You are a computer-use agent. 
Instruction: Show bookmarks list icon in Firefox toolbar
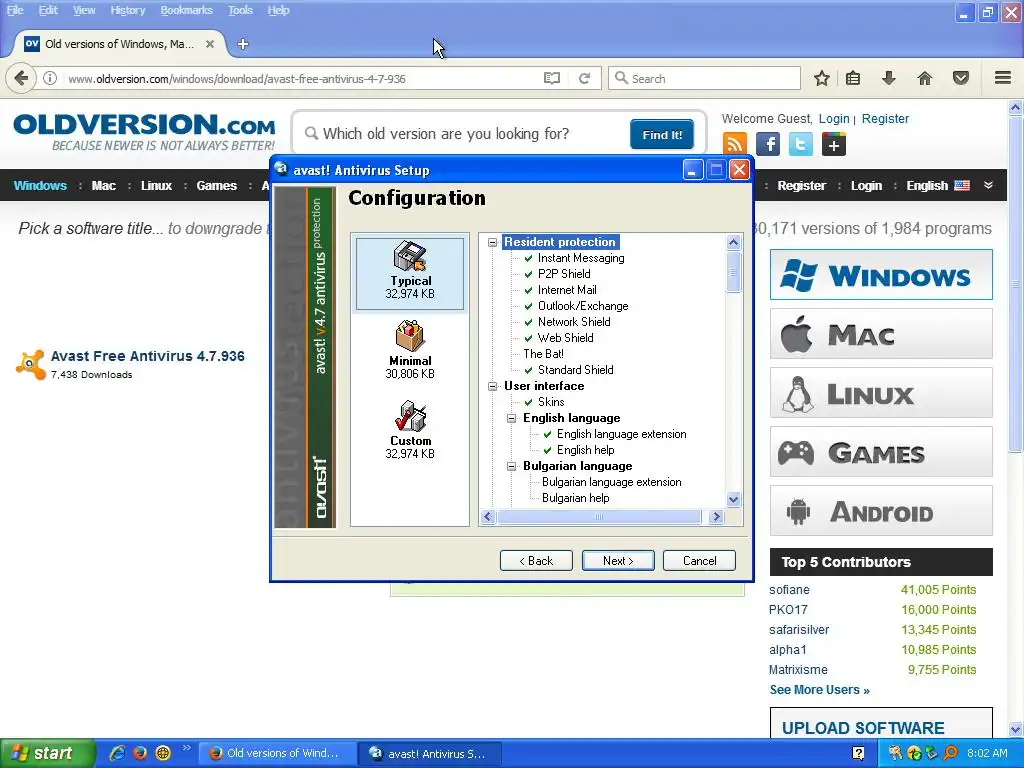(853, 78)
